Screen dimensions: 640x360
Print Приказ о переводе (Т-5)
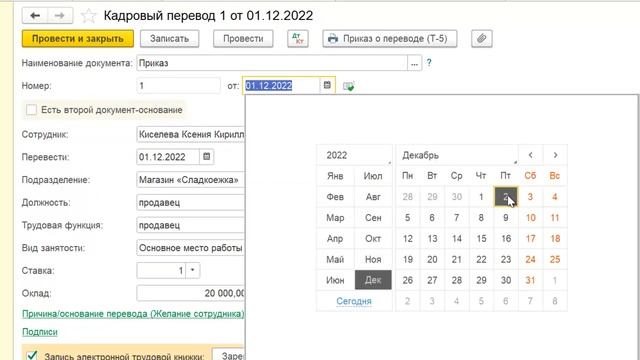point(390,39)
